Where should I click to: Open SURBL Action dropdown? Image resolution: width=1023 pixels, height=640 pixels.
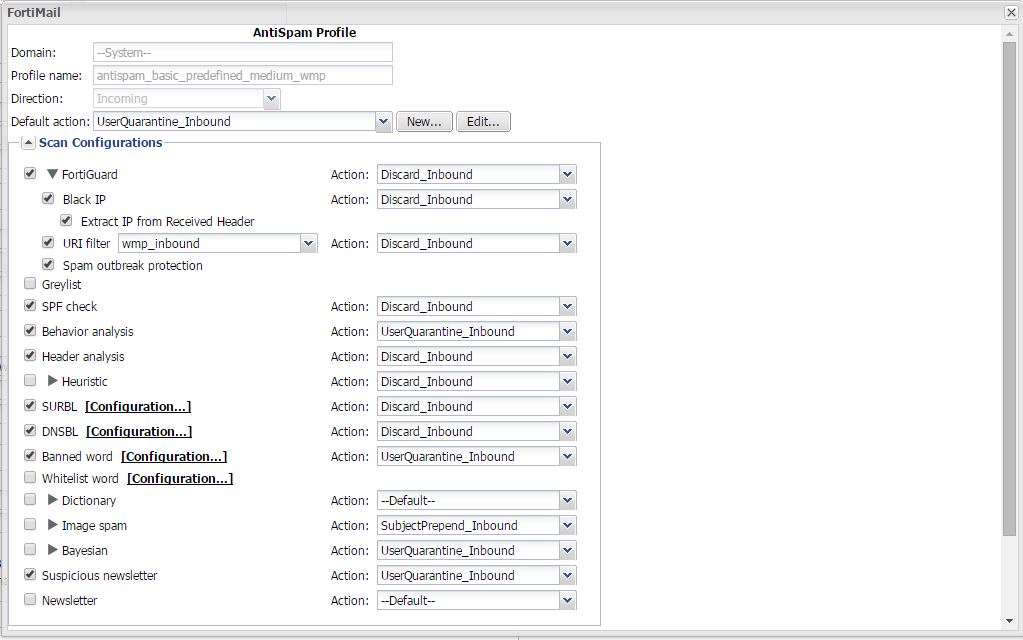(568, 406)
